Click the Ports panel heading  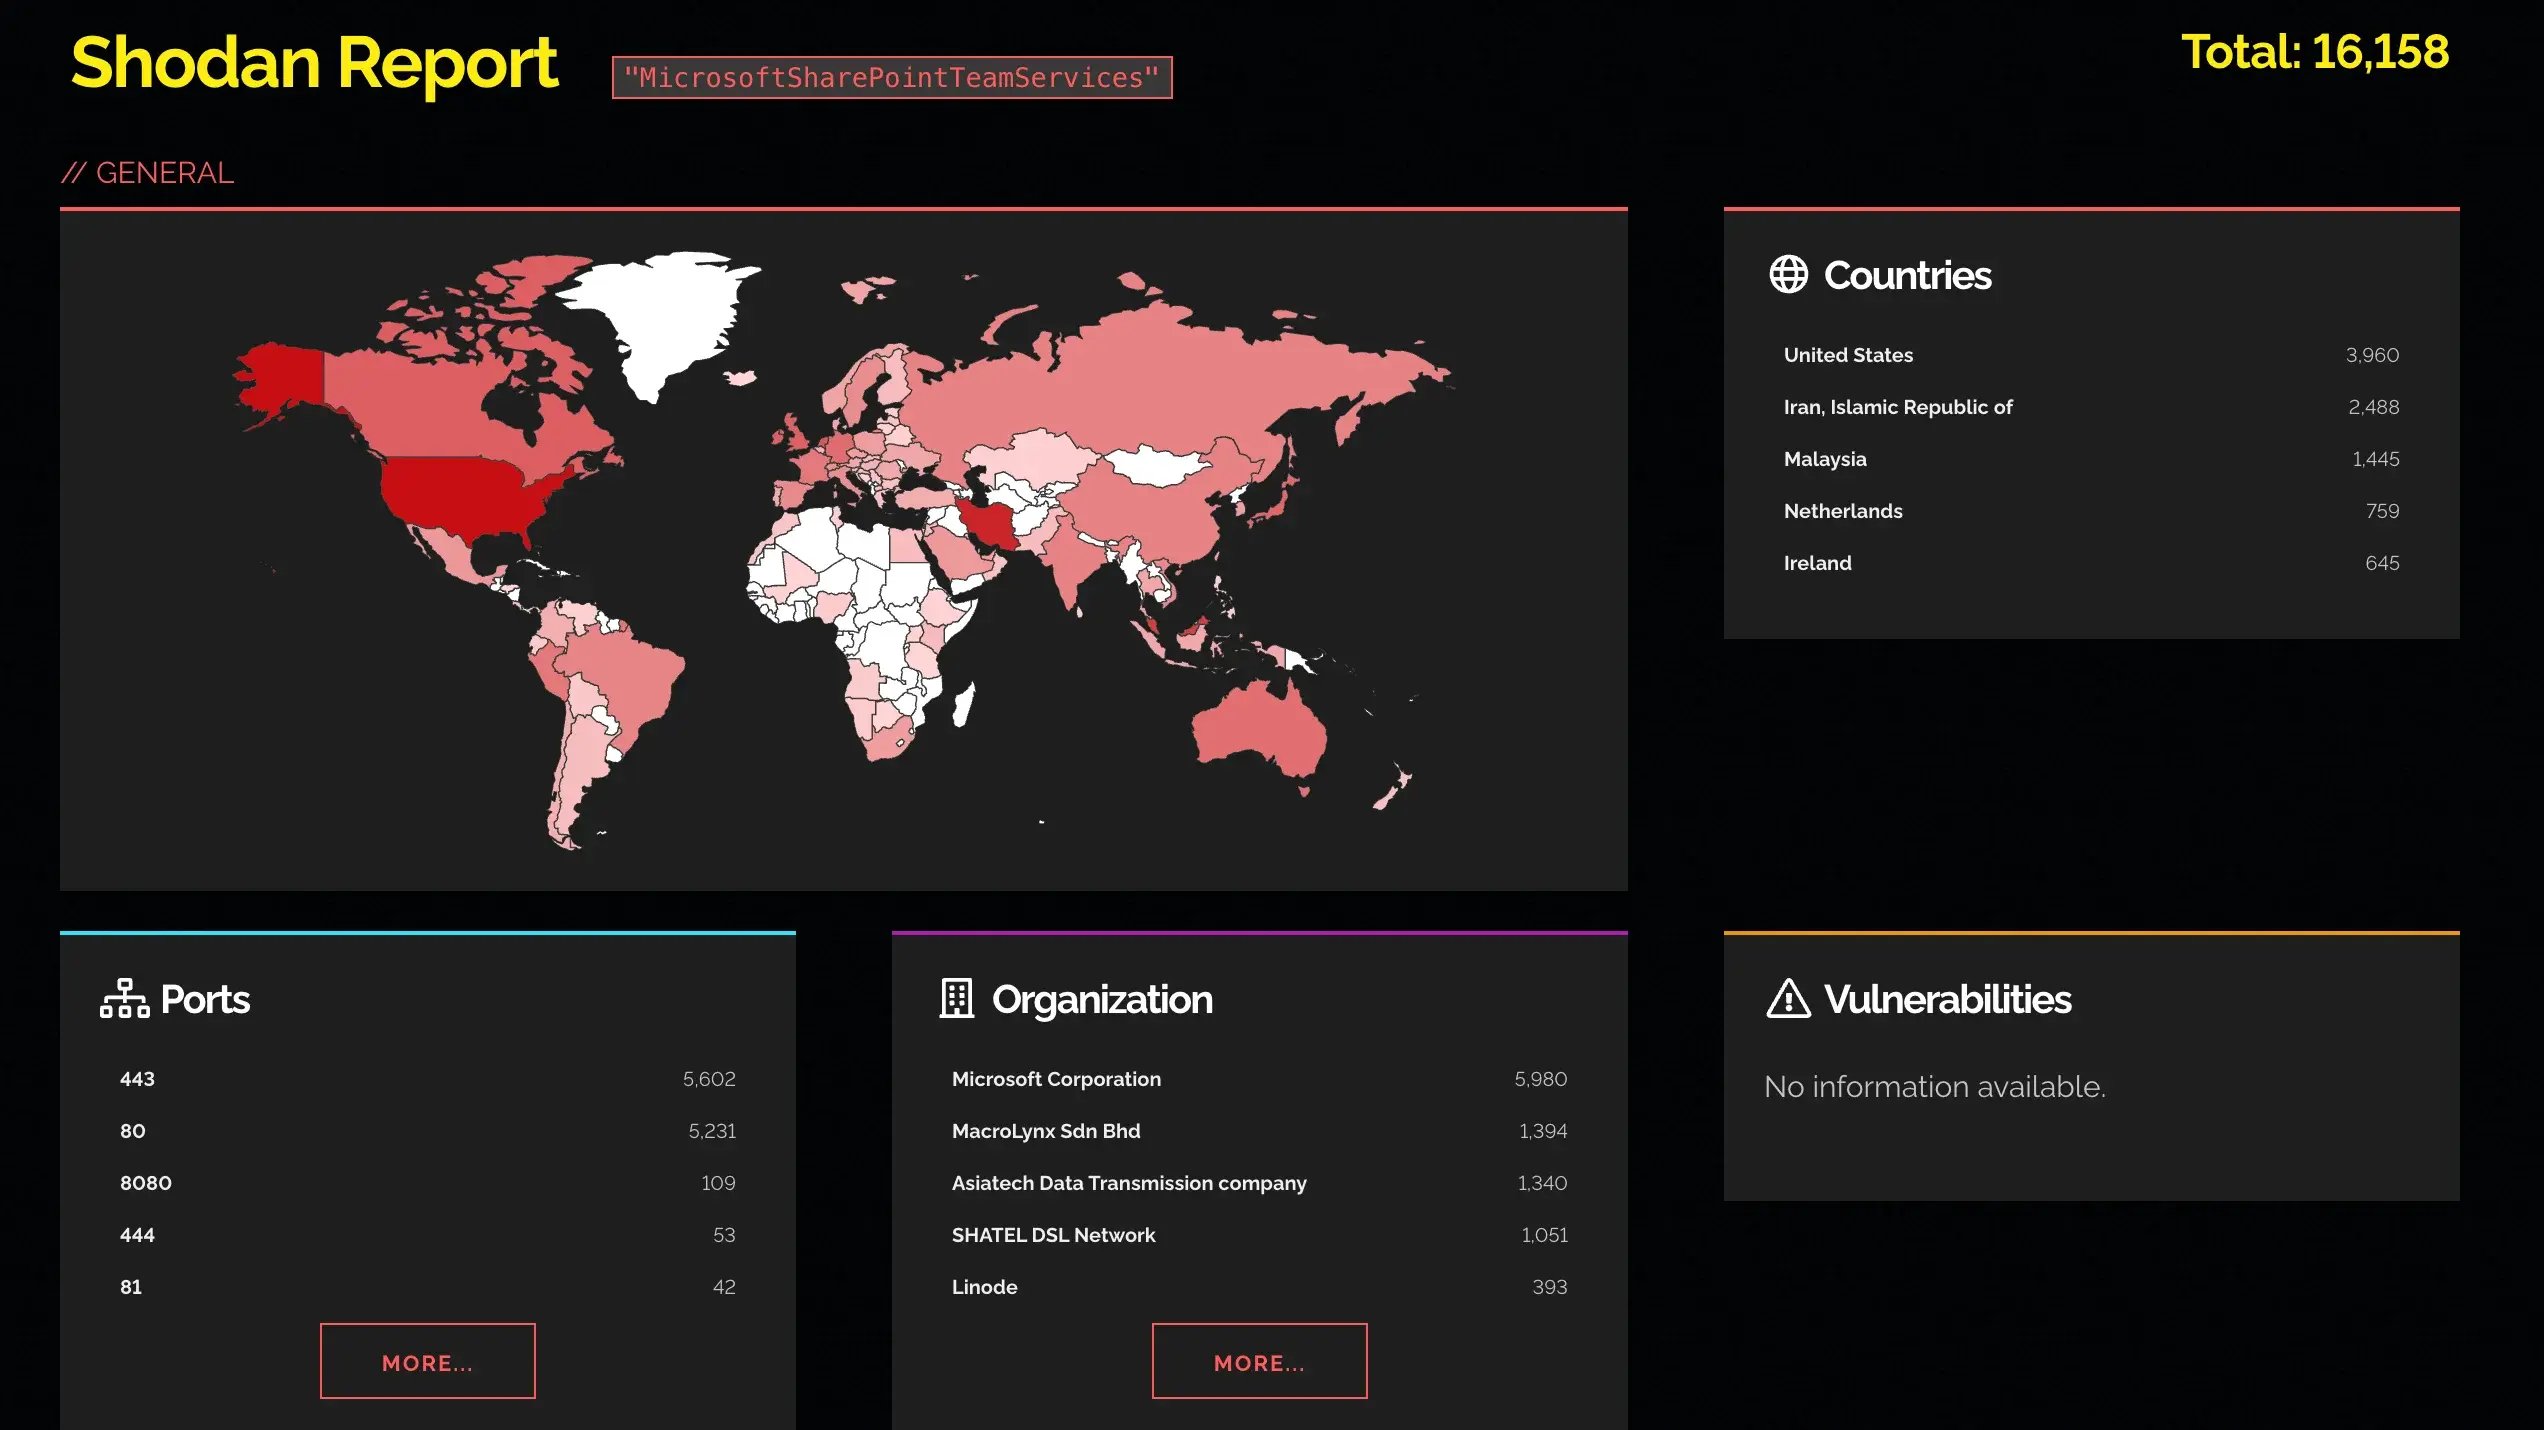[205, 999]
